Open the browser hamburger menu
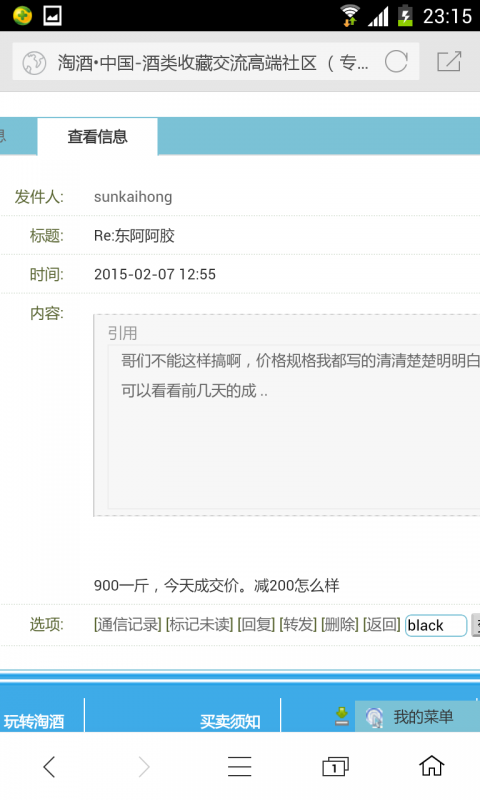 (240, 767)
